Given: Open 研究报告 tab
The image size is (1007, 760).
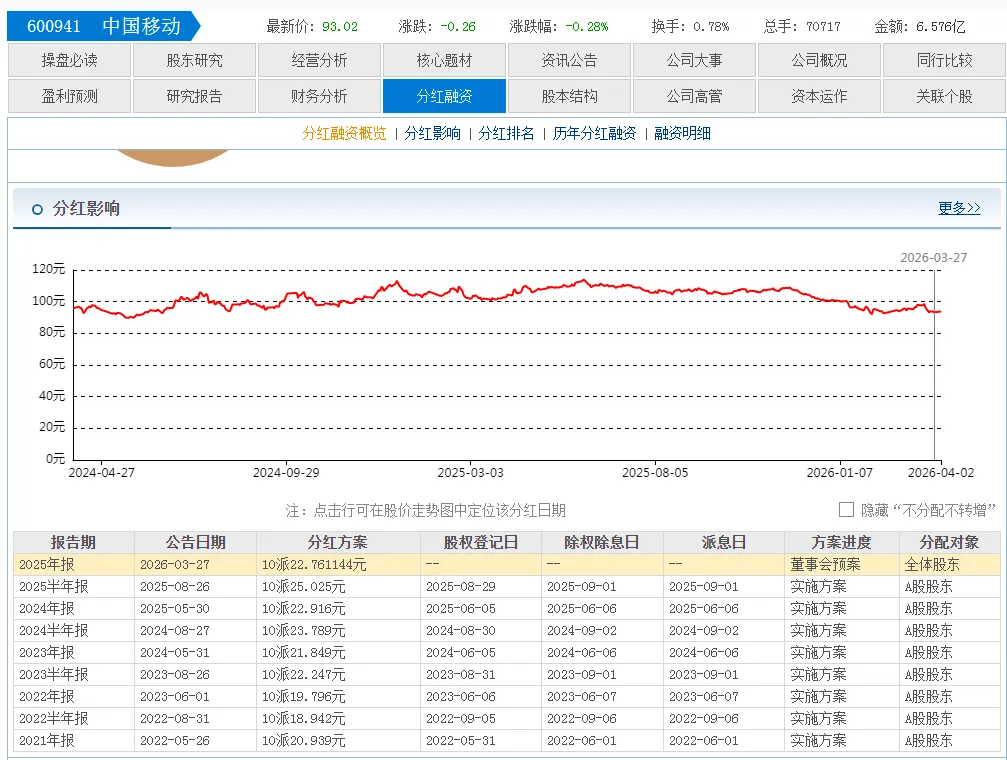Looking at the screenshot, I should coord(195,96).
